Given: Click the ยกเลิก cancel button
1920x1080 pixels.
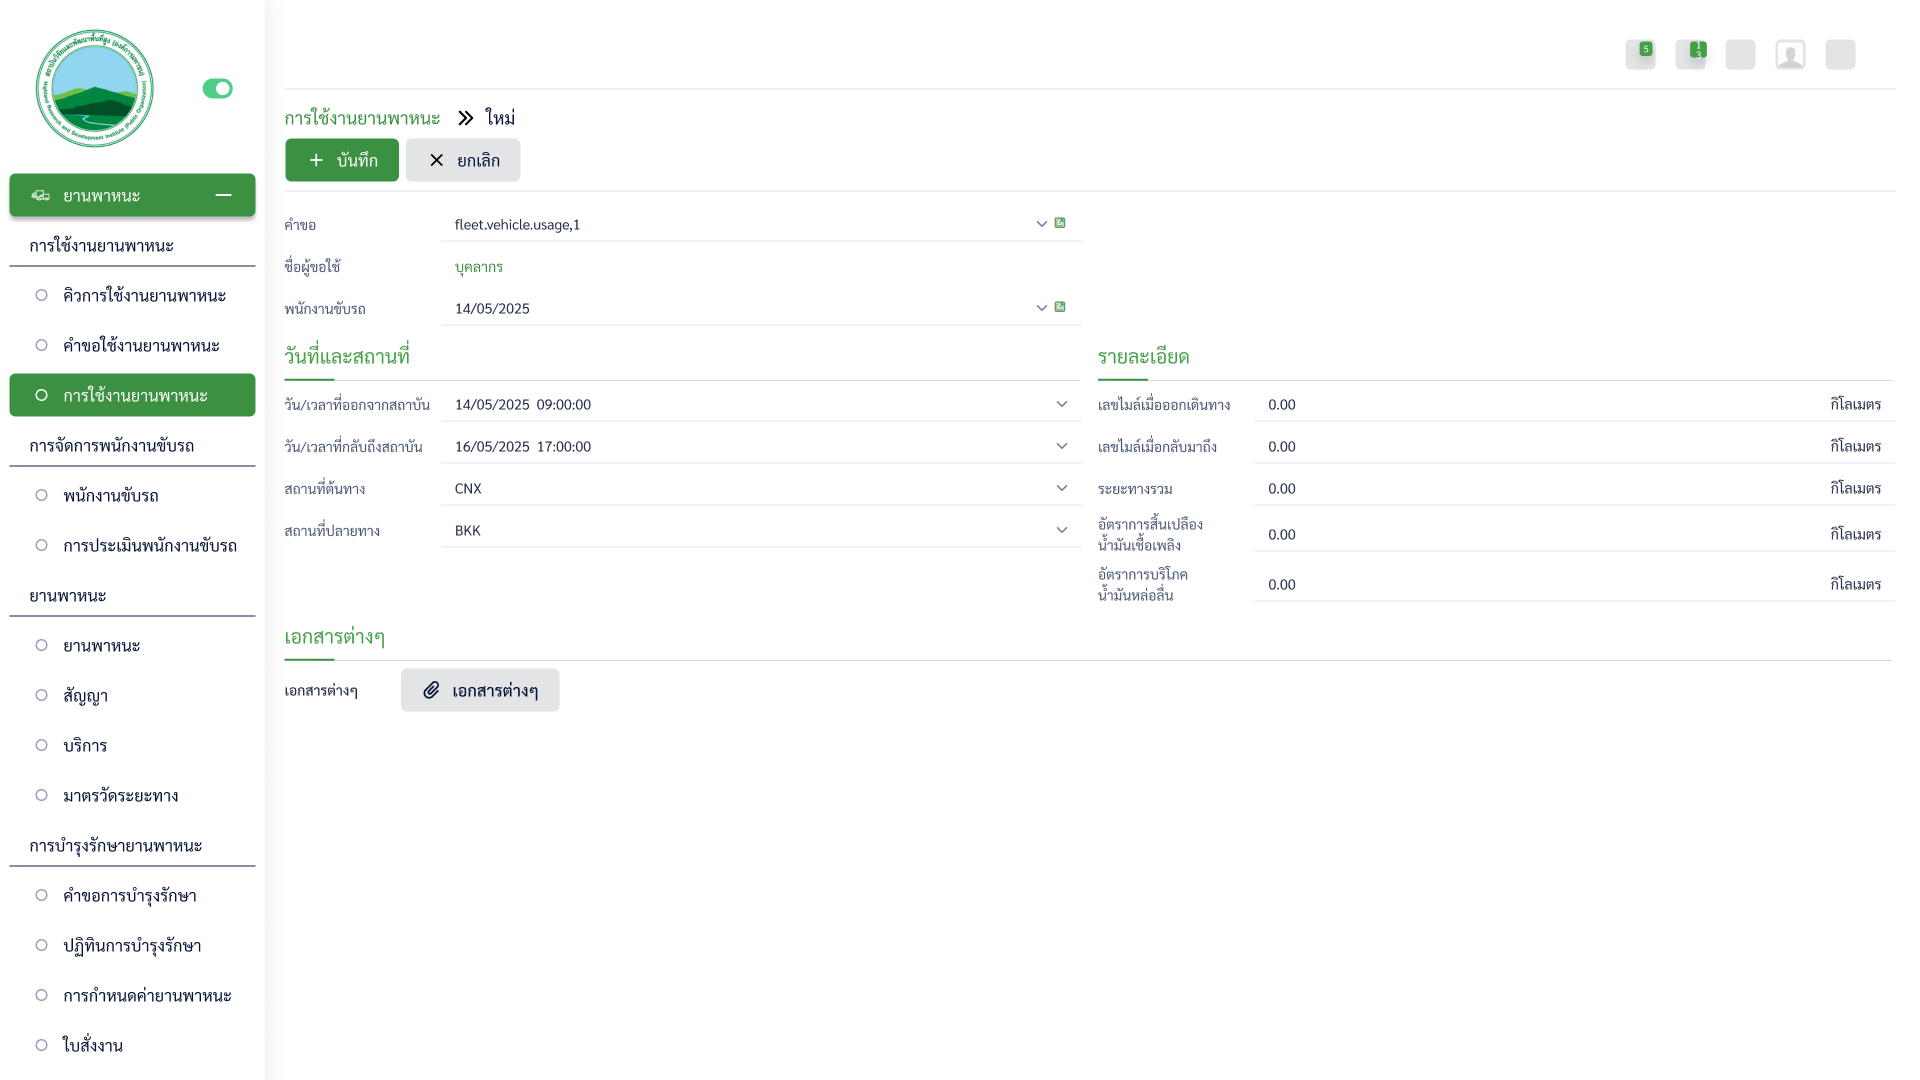Looking at the screenshot, I should (463, 160).
